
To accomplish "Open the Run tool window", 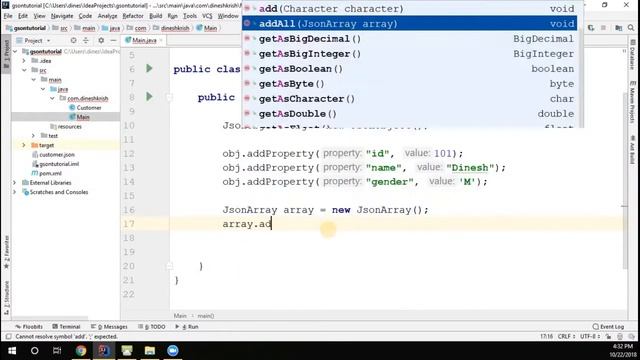I will coord(187,327).
